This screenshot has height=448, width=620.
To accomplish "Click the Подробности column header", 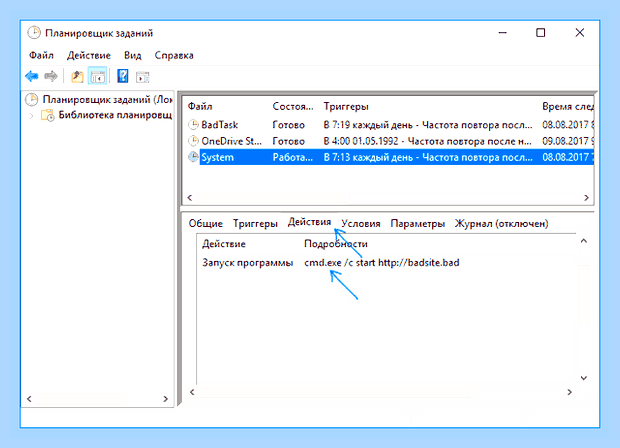I will (336, 244).
